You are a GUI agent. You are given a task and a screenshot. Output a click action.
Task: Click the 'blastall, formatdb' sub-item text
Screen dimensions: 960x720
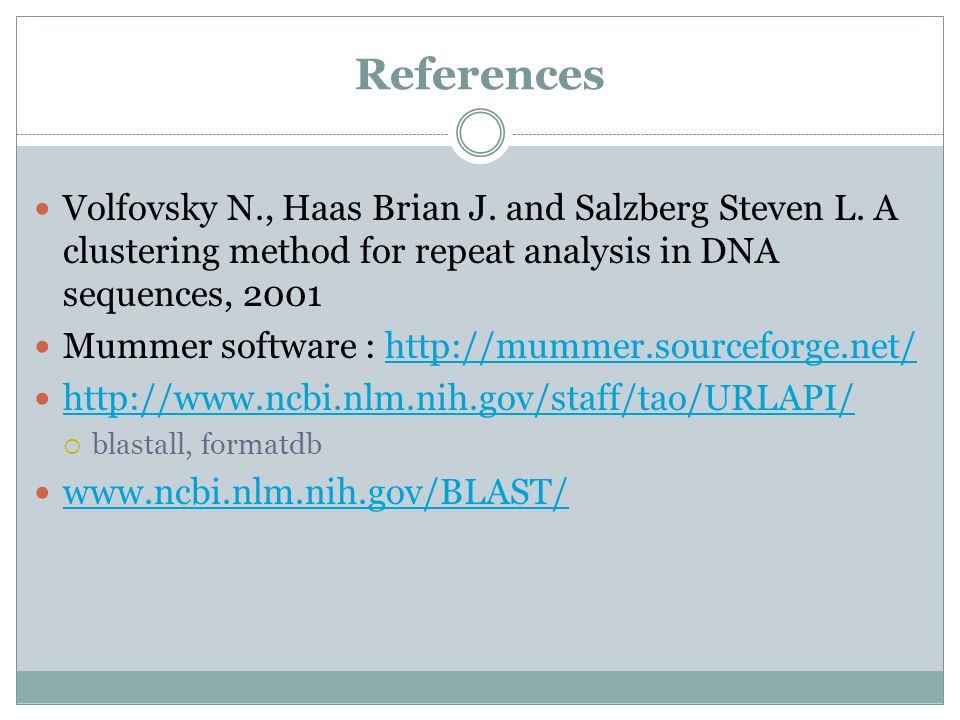click(206, 444)
